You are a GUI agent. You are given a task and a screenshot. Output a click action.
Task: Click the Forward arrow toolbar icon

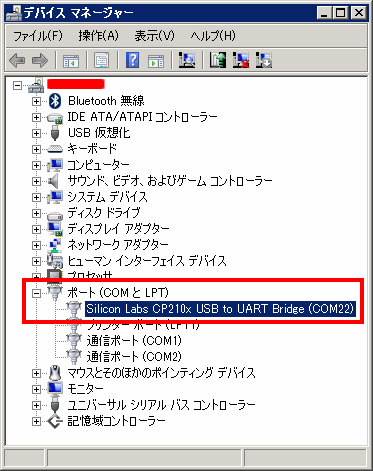click(x=40, y=61)
